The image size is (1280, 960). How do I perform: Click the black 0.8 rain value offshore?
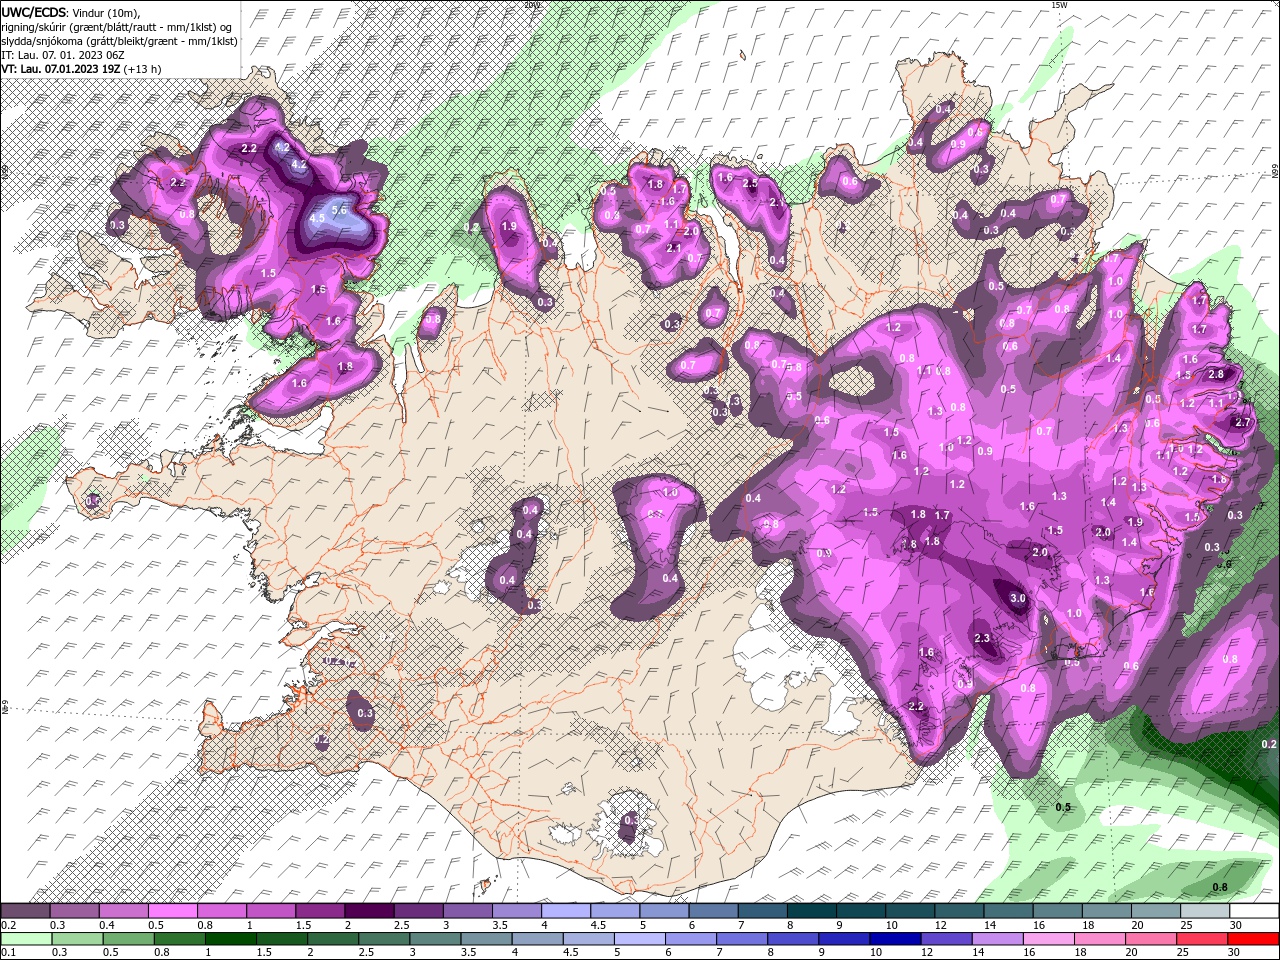[1220, 887]
